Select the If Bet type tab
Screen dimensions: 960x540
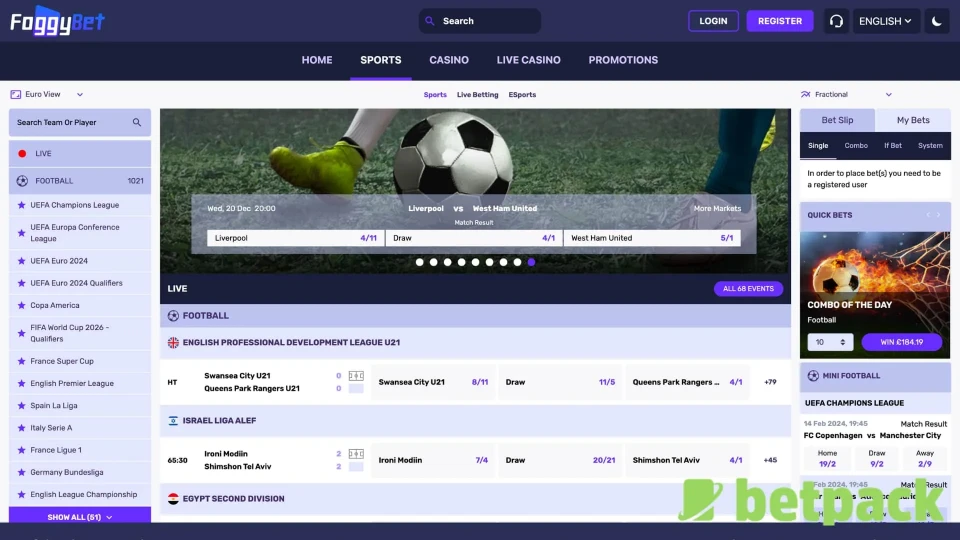coord(893,146)
